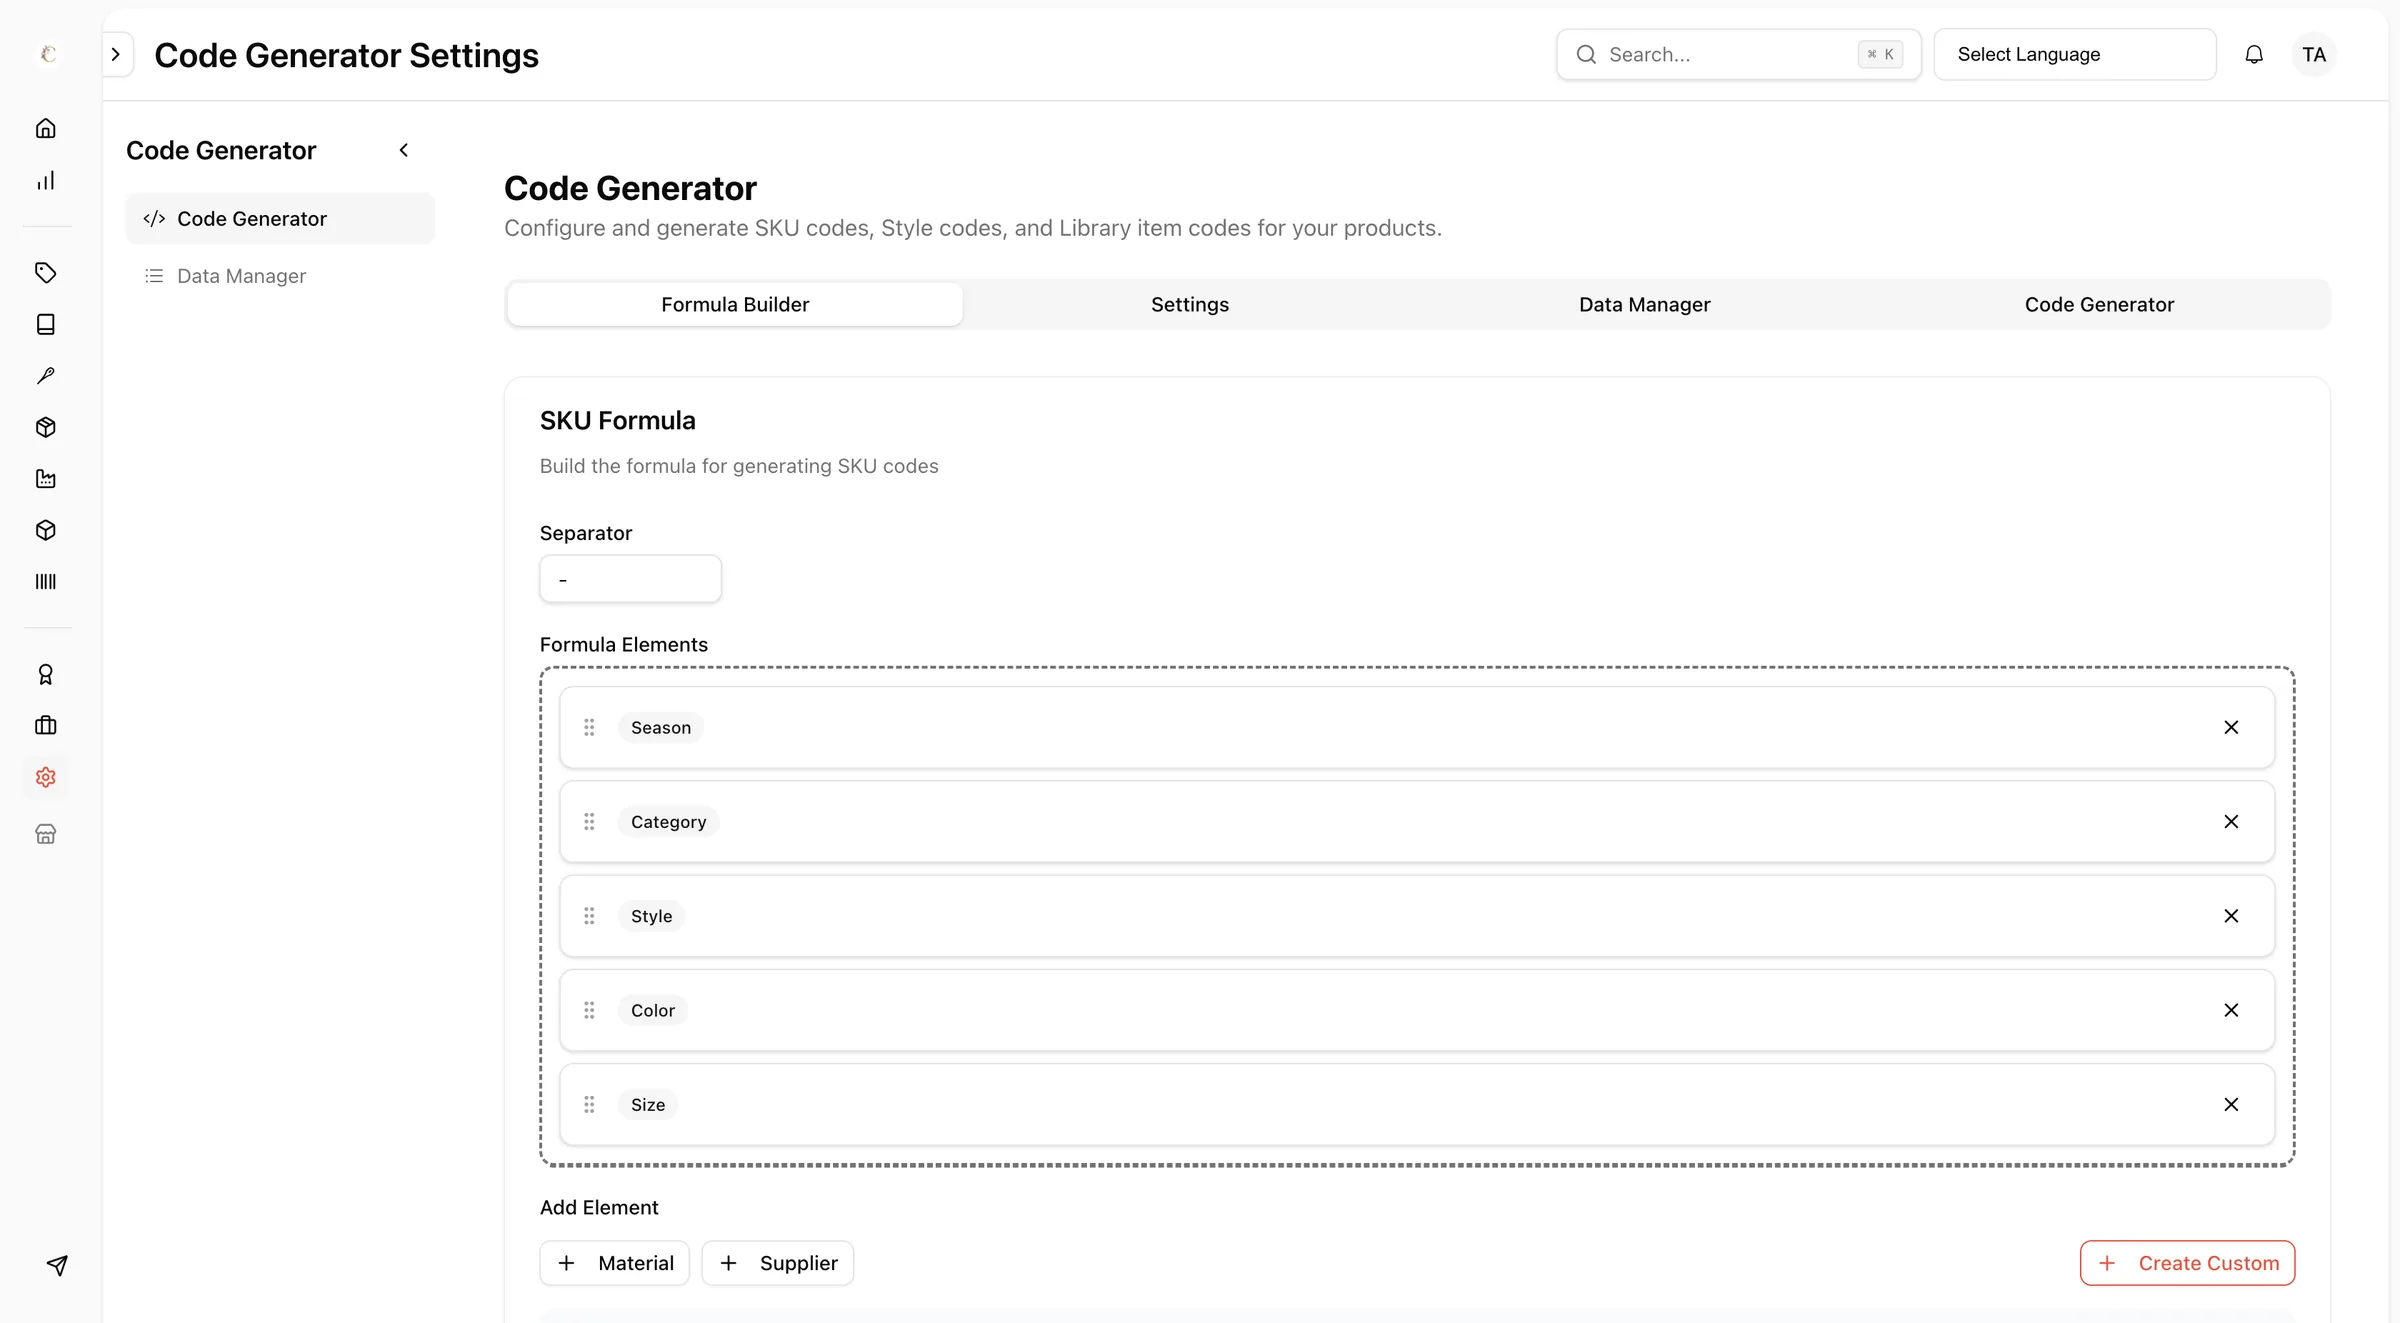The width and height of the screenshot is (2400, 1323).
Task: Expand the main sidebar with chevron
Action: 116,54
